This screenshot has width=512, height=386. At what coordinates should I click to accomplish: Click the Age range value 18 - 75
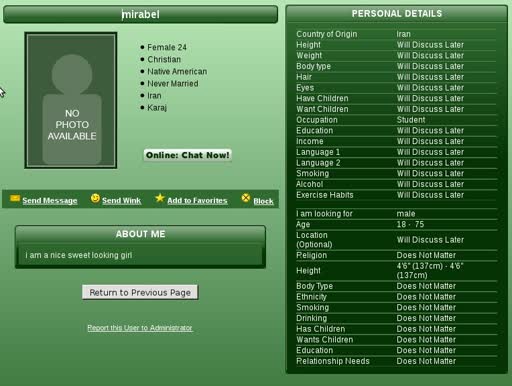(410, 224)
